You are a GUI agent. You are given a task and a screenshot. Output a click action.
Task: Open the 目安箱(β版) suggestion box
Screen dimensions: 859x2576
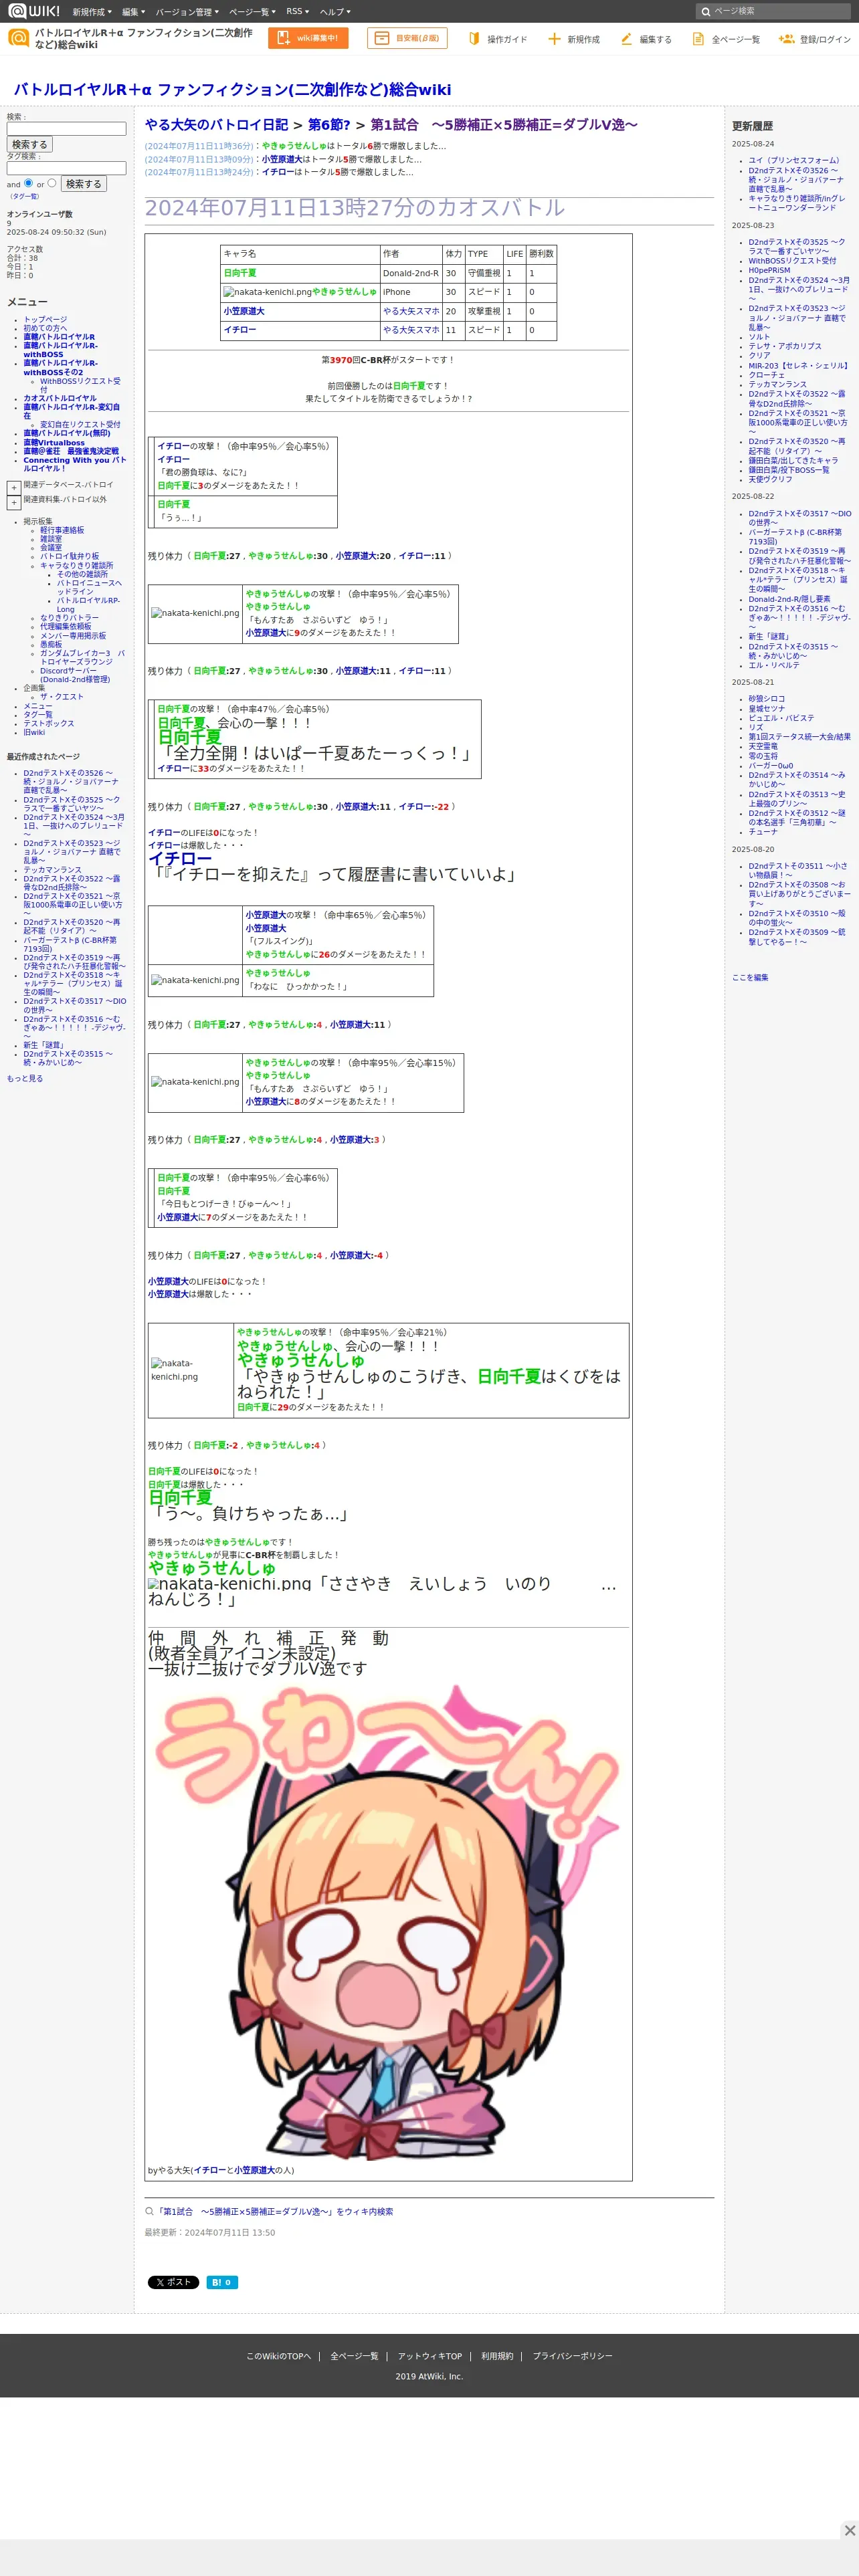407,38
